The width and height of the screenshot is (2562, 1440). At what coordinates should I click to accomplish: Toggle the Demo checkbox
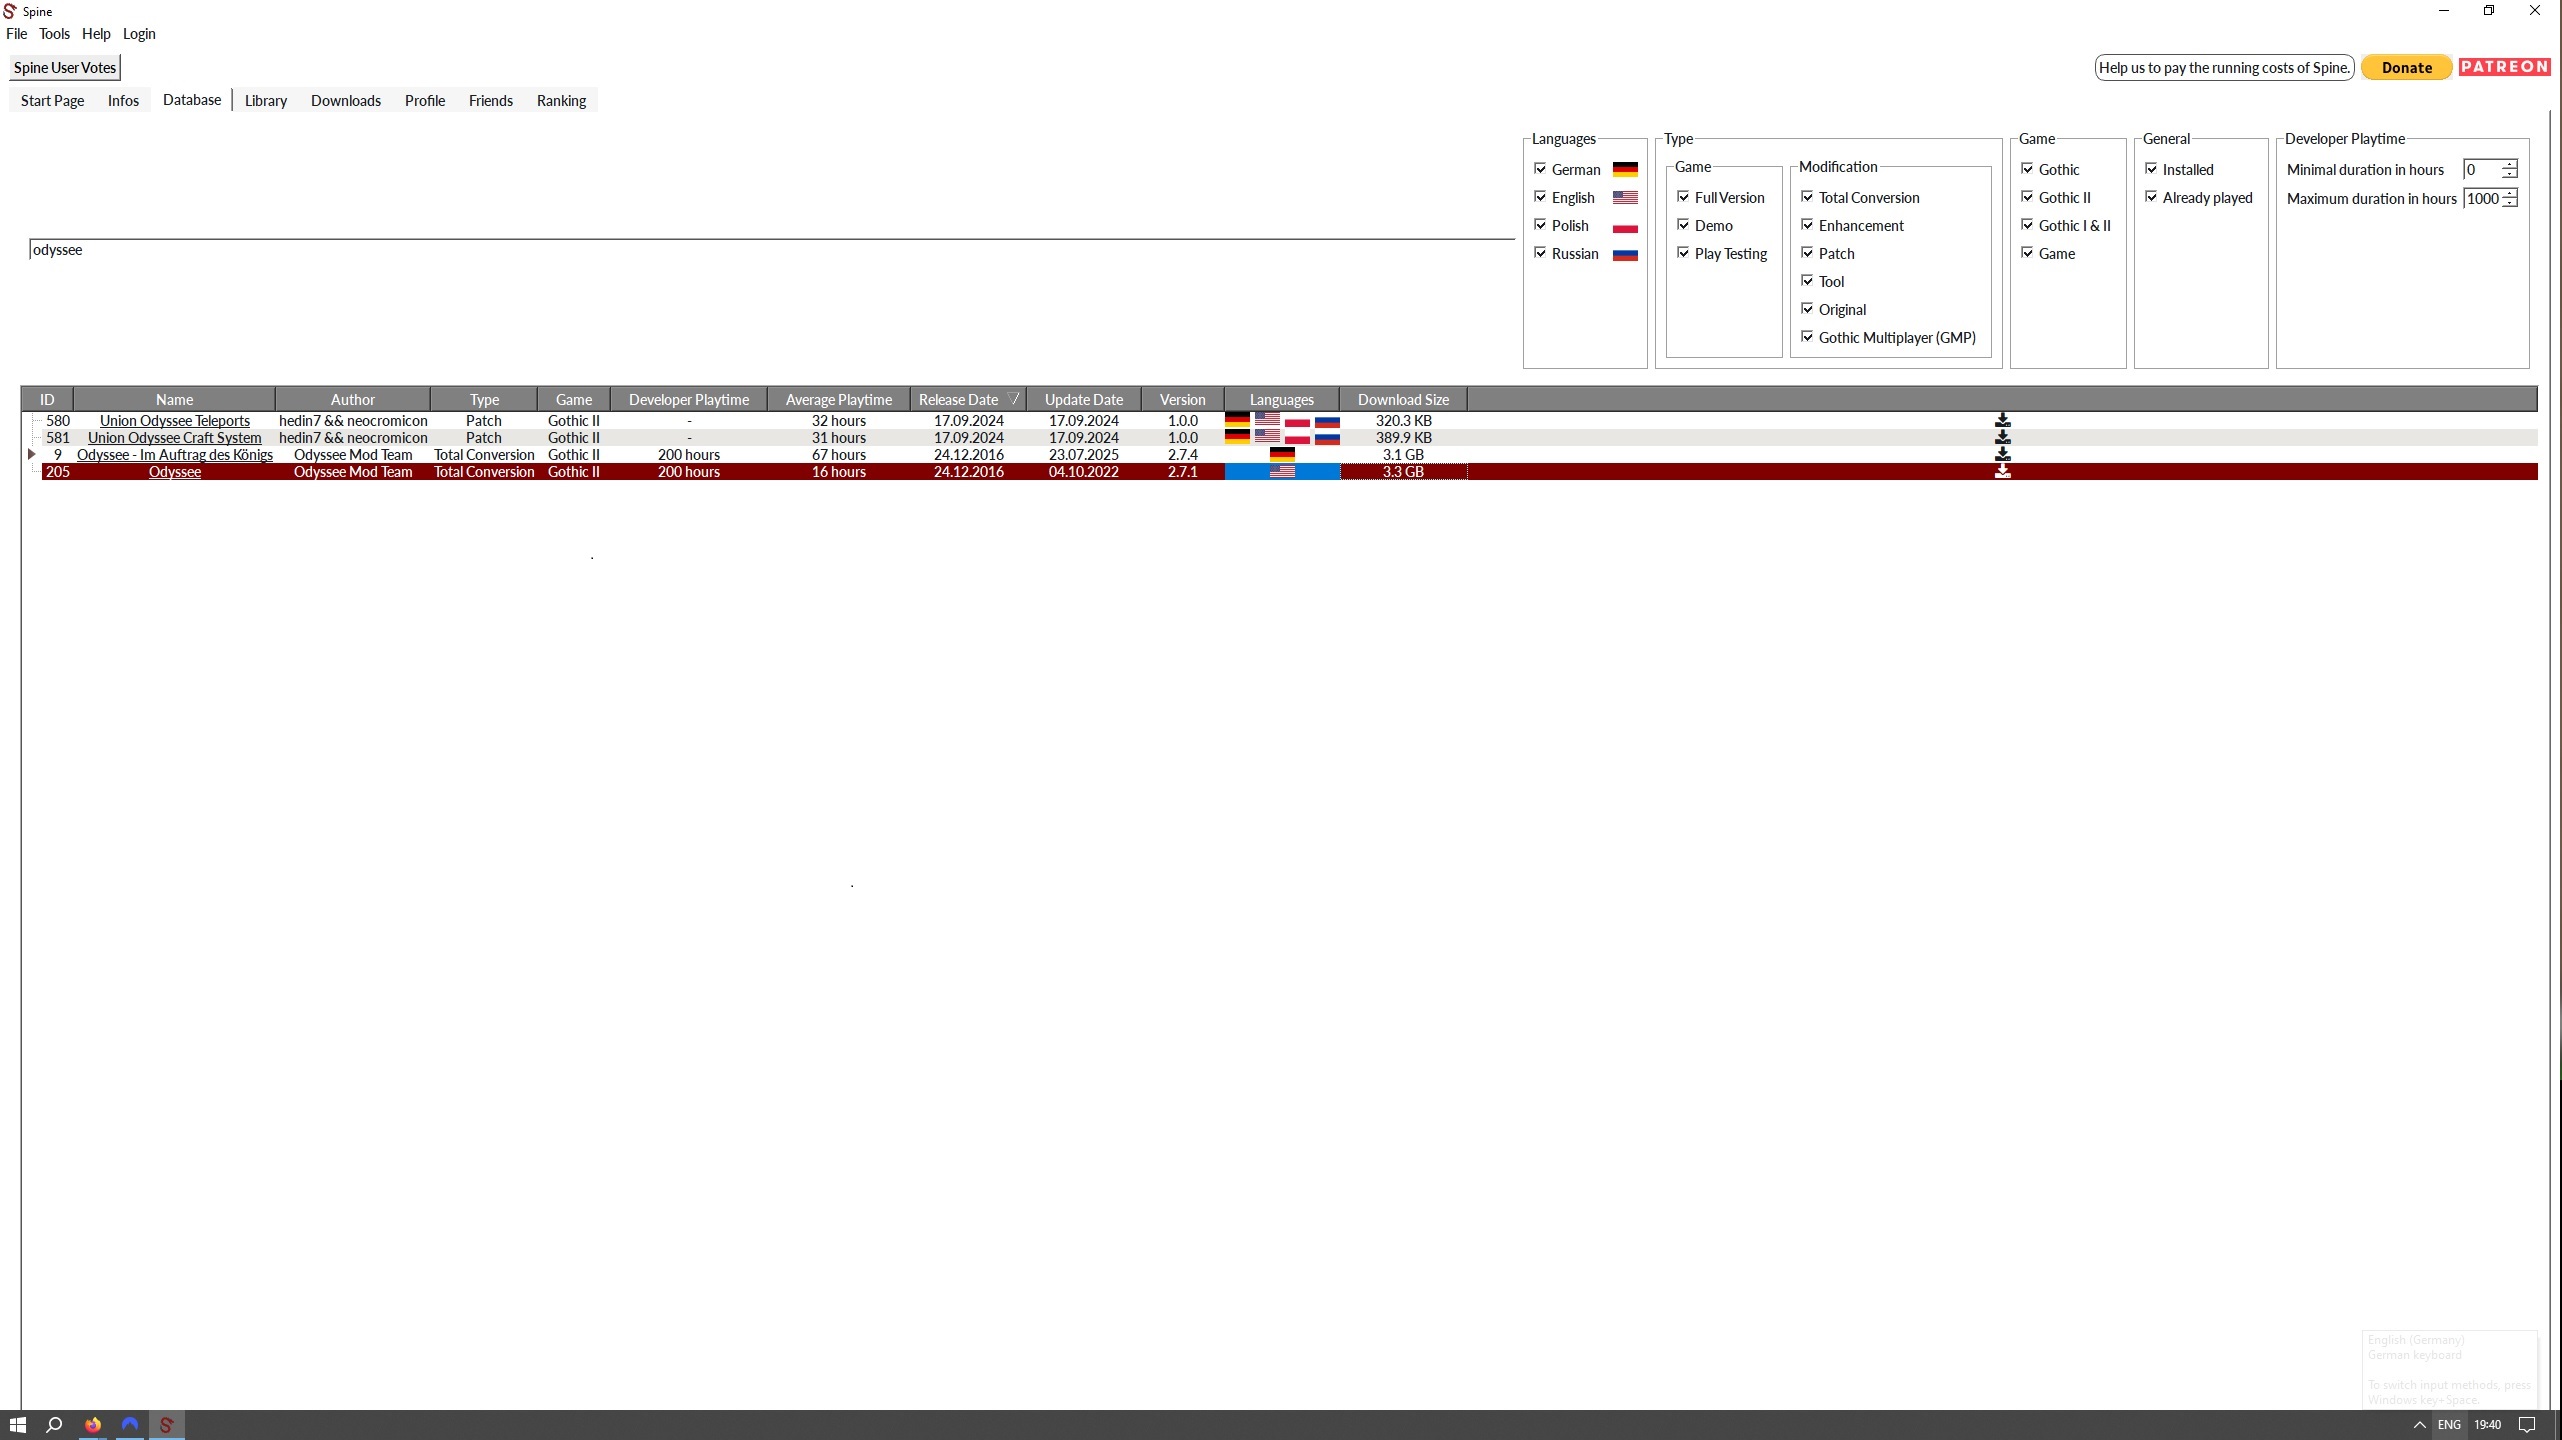click(x=1683, y=225)
